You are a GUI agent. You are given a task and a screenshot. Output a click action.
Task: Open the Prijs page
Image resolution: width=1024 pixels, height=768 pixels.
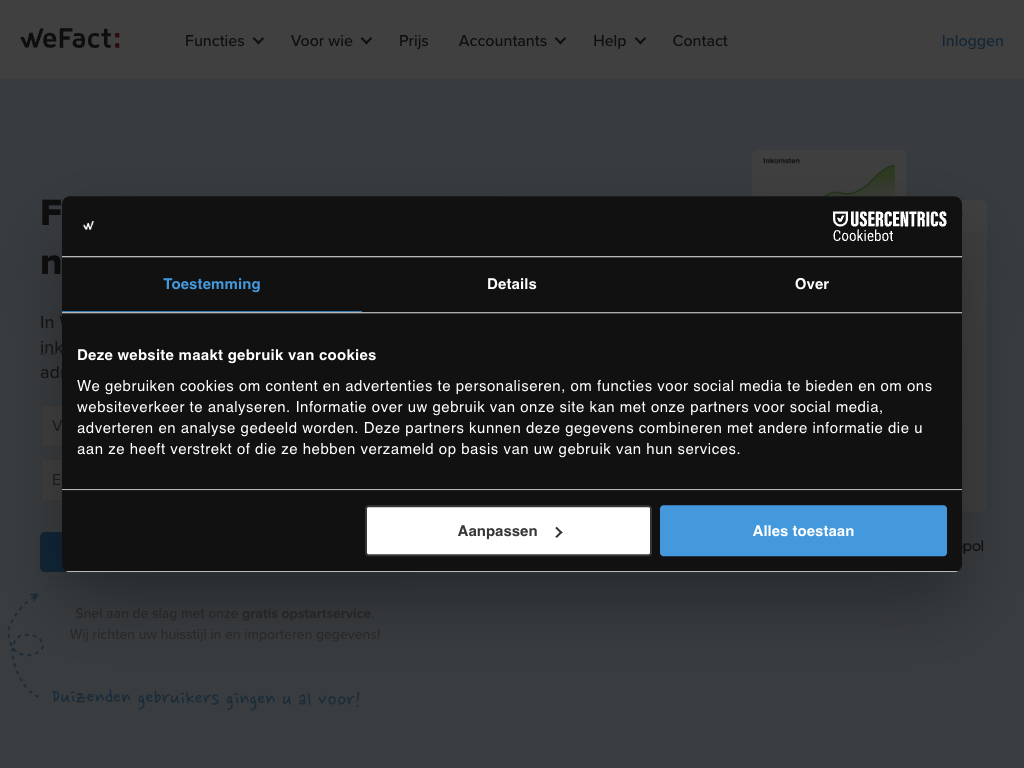[413, 41]
